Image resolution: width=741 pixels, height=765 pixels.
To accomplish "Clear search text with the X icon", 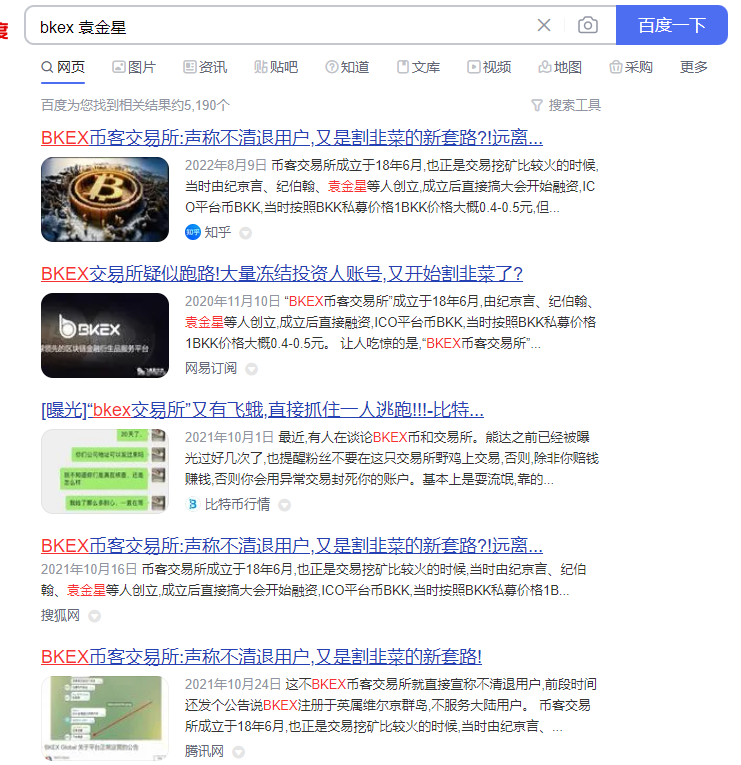I will [544, 25].
